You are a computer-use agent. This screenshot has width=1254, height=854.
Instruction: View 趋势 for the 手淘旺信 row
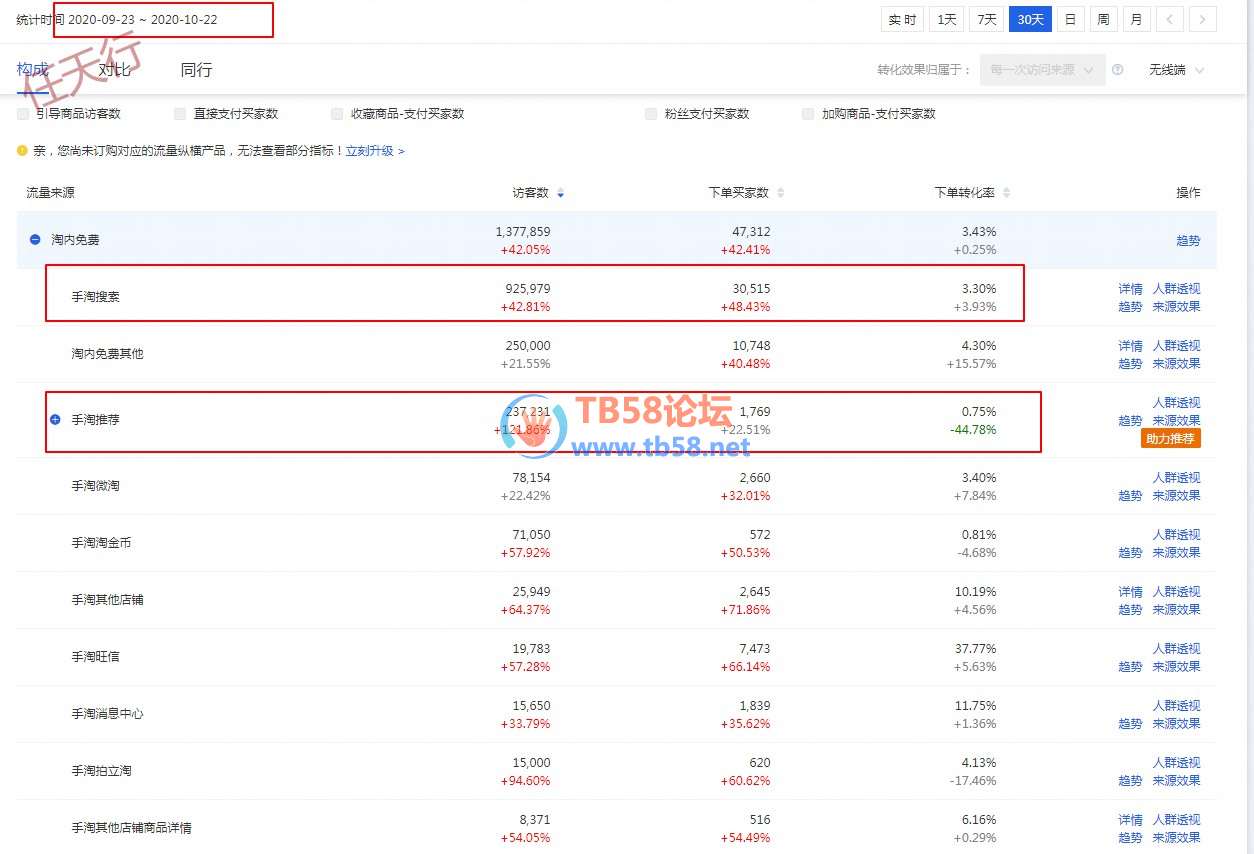[1130, 667]
